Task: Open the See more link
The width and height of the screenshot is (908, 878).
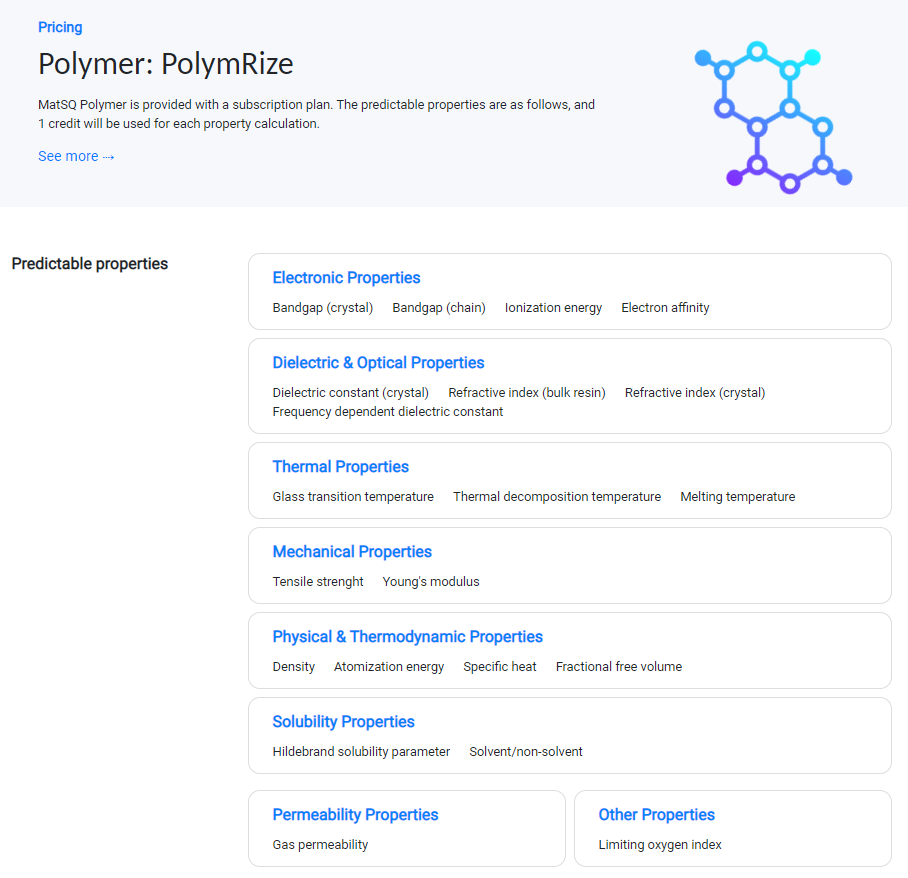Action: click(x=76, y=156)
